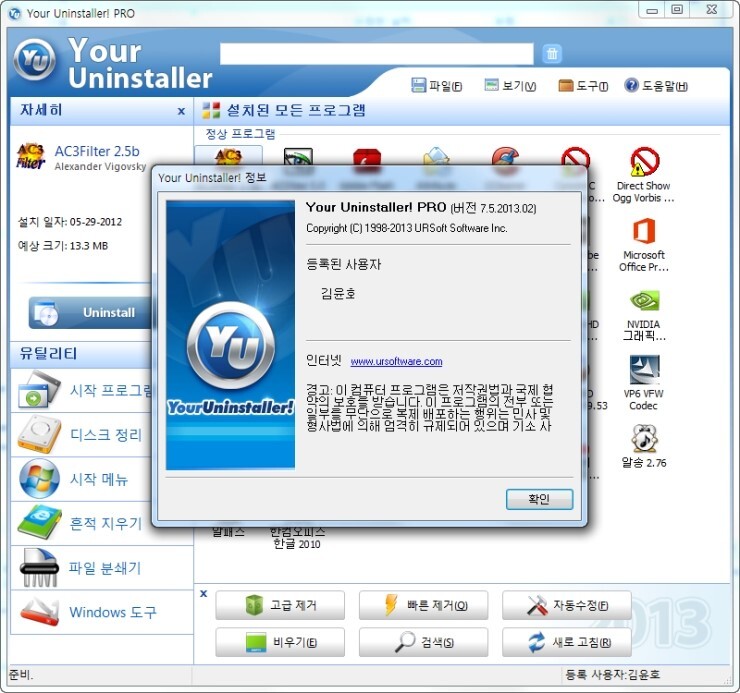740x693 pixels.
Task: Click the AC3Filter 2.5b title in details
Action: point(97,151)
